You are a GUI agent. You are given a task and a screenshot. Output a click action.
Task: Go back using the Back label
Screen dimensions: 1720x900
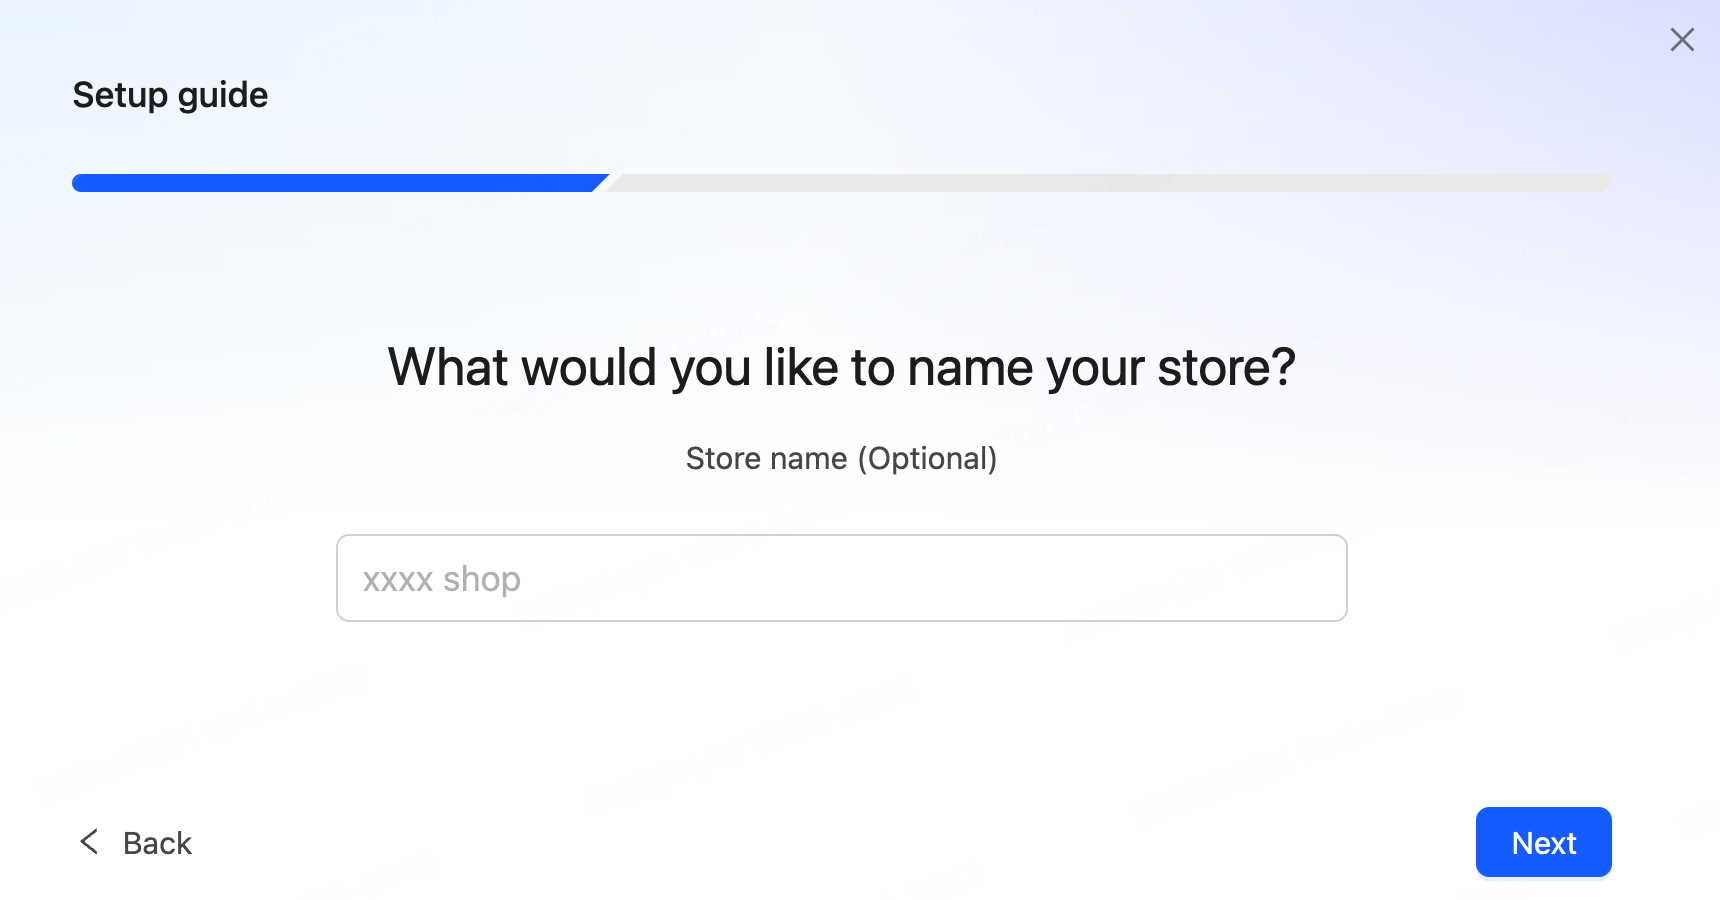pos(157,843)
